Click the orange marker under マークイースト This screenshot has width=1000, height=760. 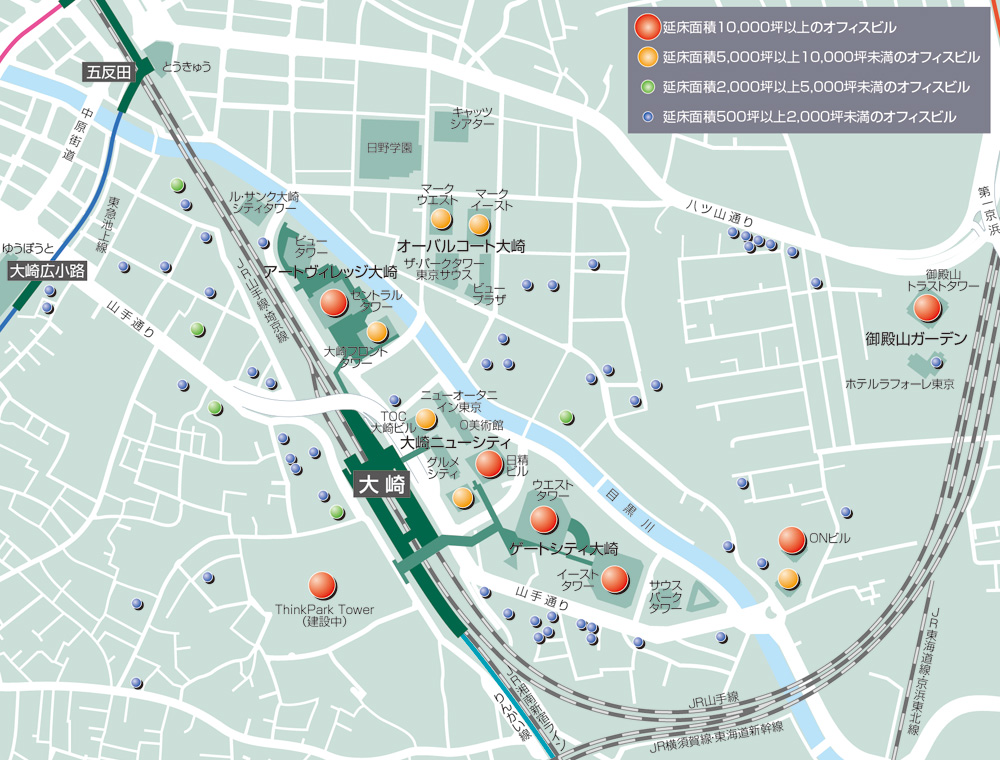click(x=479, y=224)
